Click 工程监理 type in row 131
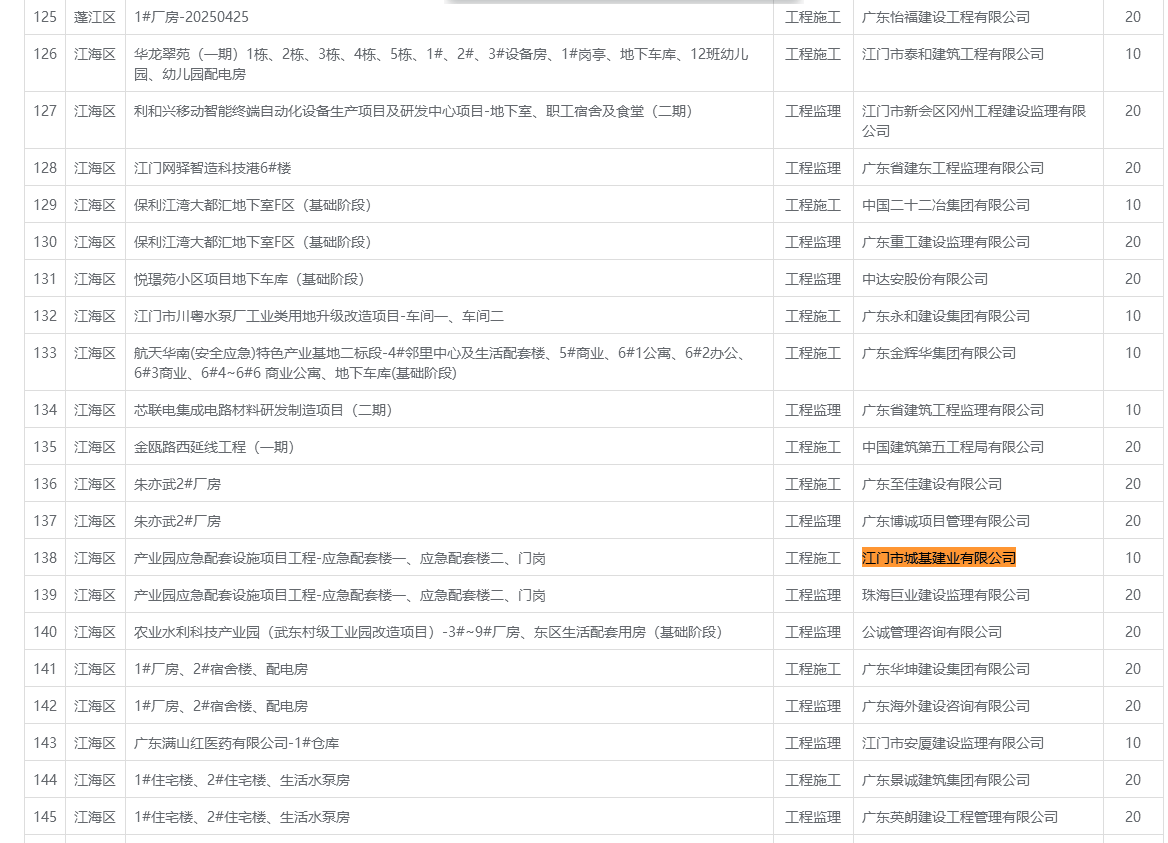 (x=813, y=279)
